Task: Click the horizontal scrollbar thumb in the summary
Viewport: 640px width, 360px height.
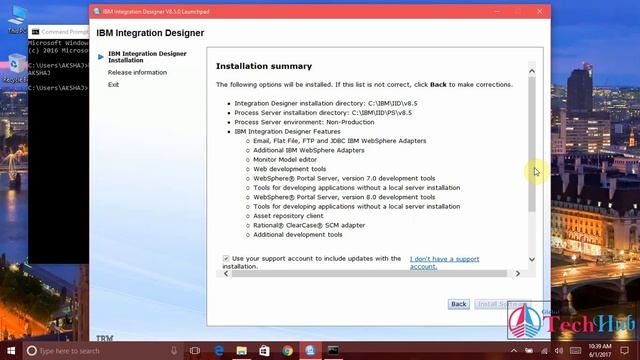Action: [369, 273]
